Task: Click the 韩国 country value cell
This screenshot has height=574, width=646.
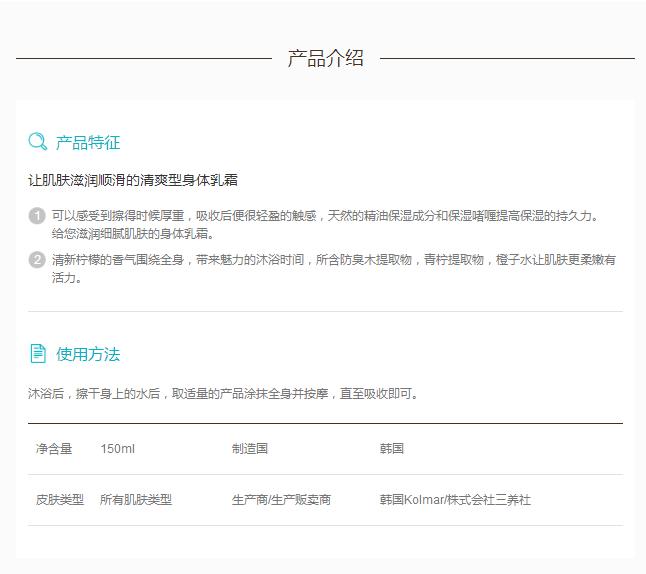Action: coord(392,449)
